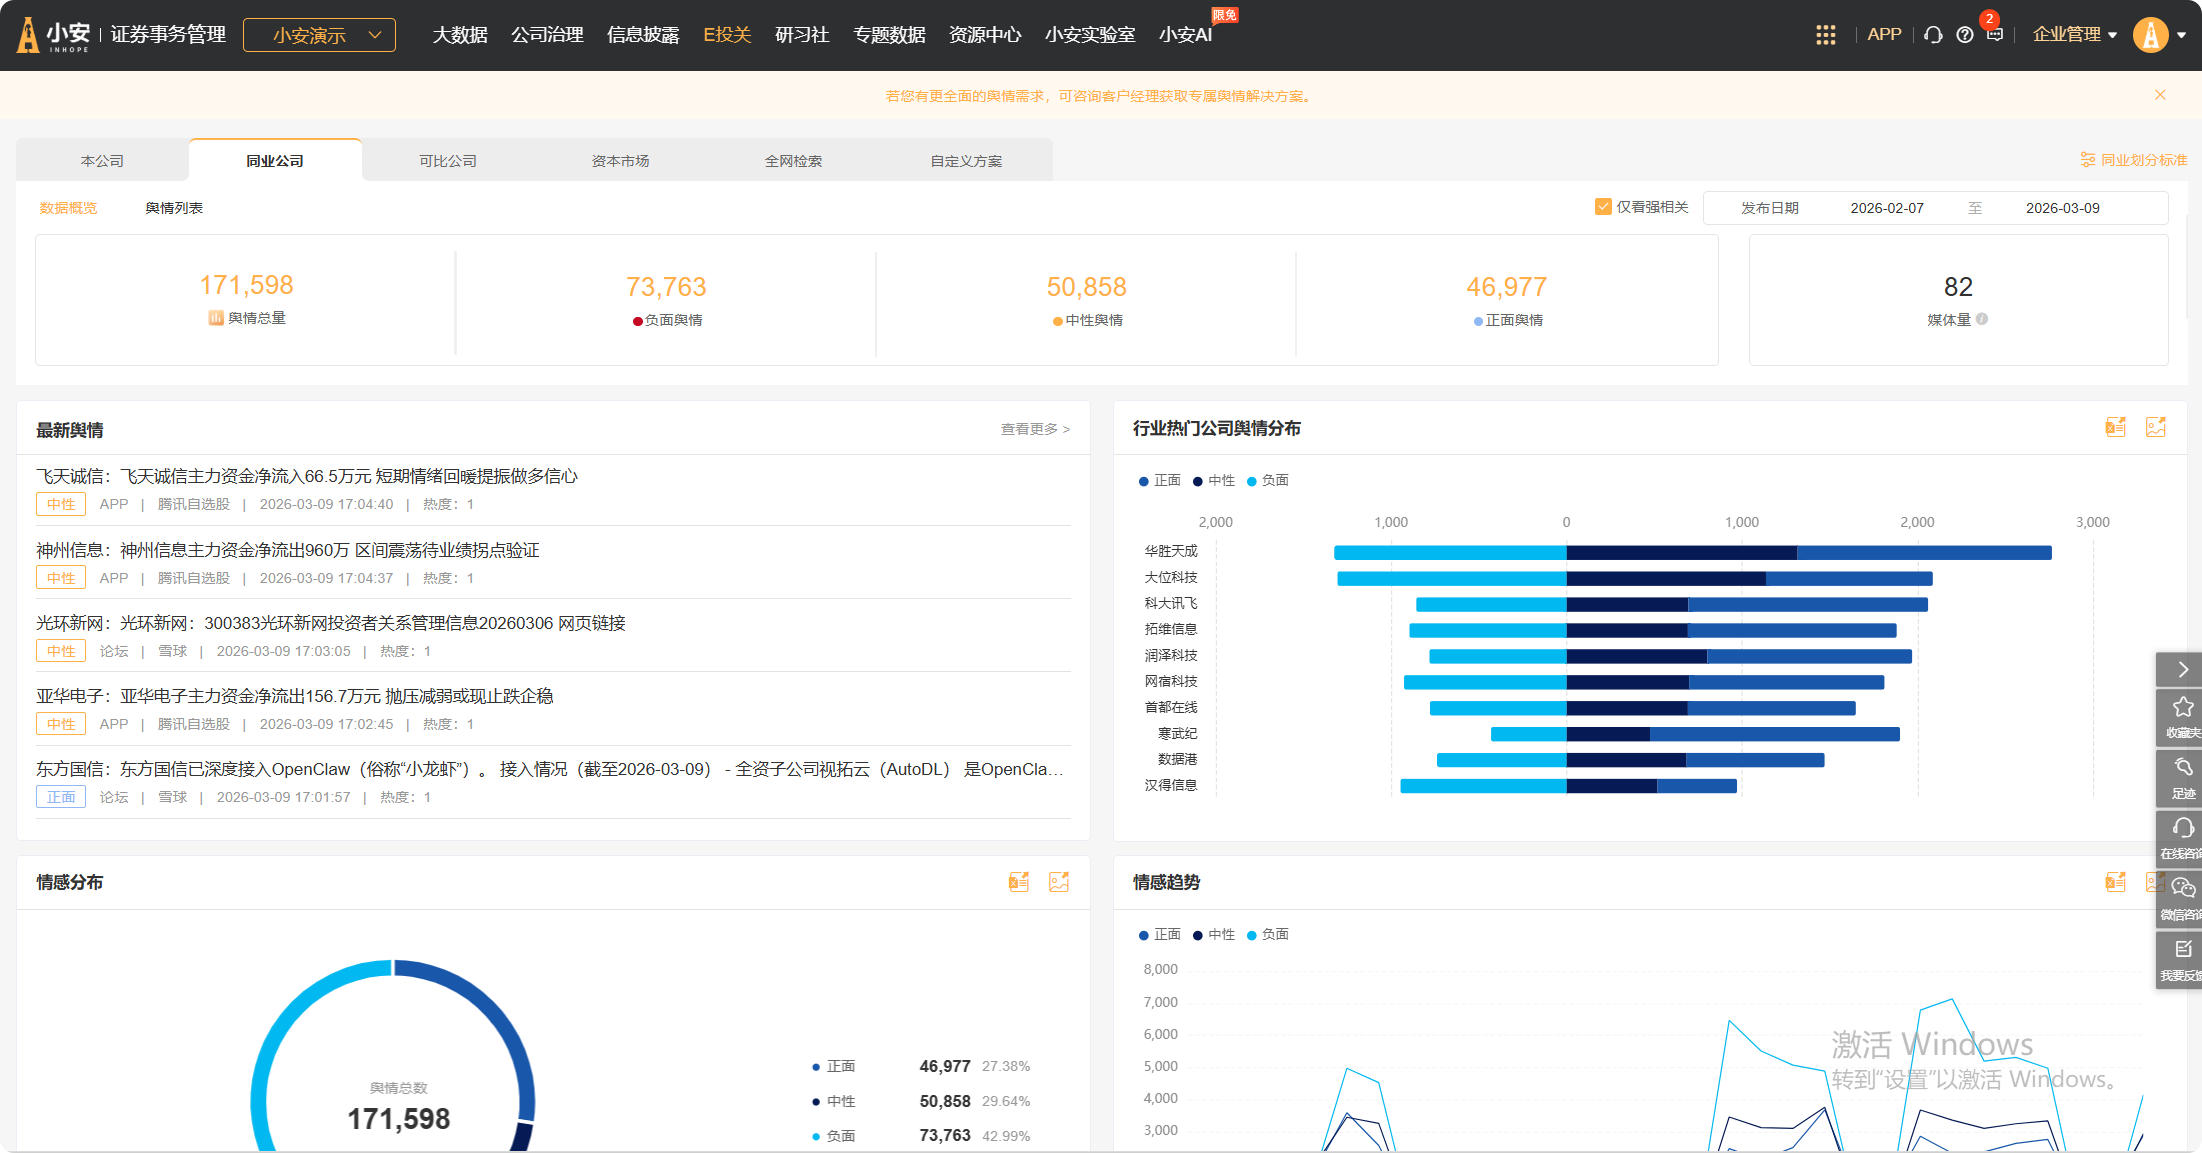Expand the sidebar arrow button
2202x1153 pixels.
tap(2182, 669)
